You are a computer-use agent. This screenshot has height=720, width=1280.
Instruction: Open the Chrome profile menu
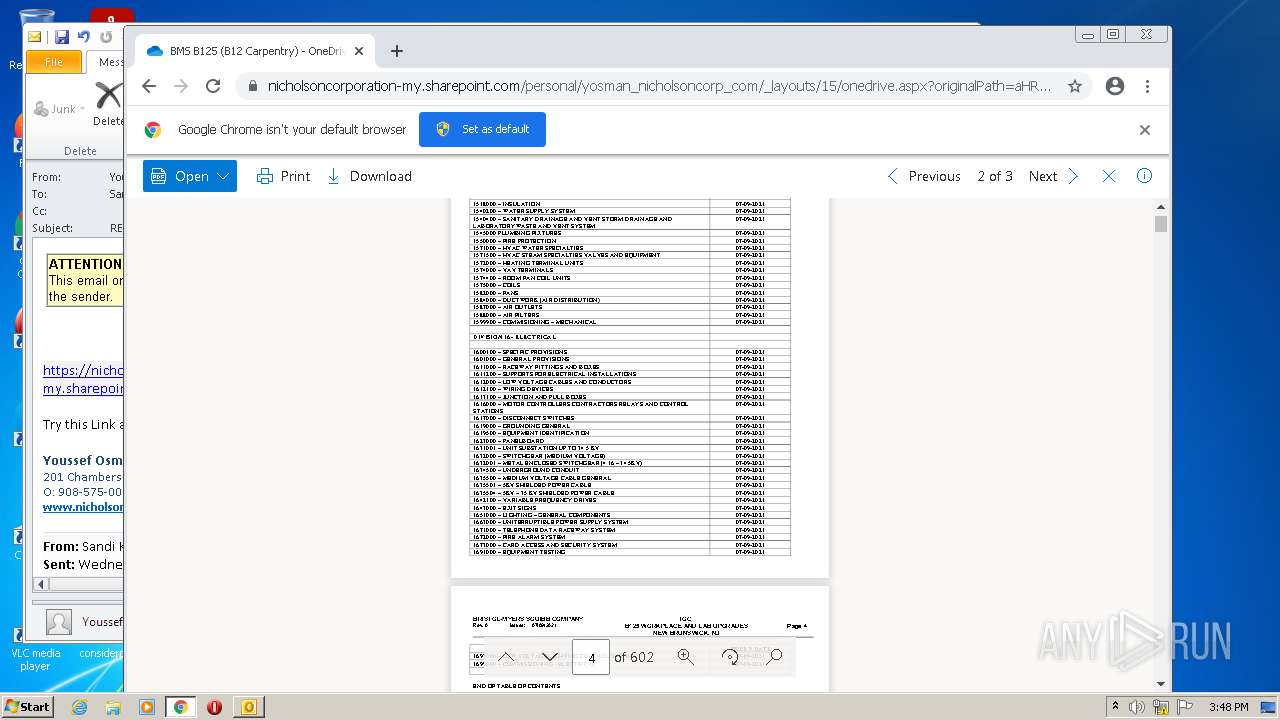(x=1115, y=86)
